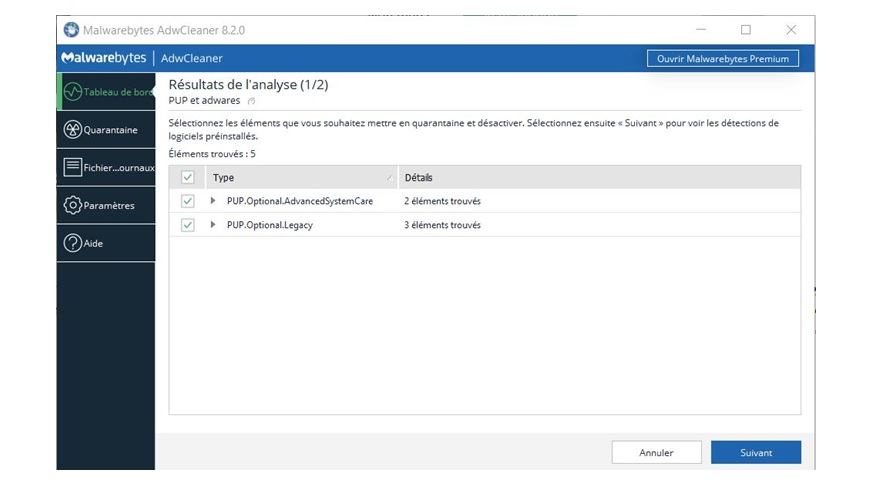Viewport: 870px width, 500px height.
Task: Open the Fichier...ournaux log files section
Action: click(107, 167)
